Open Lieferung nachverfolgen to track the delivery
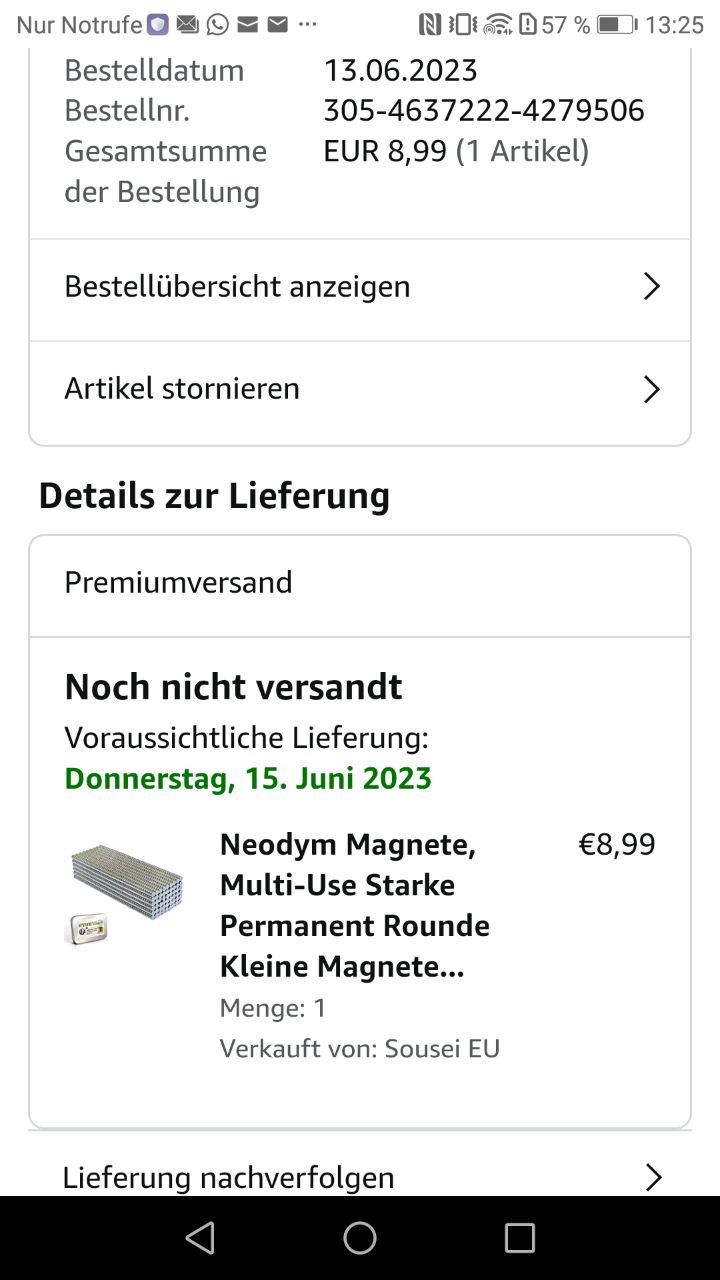720x1280 pixels. pyautogui.click(x=228, y=1177)
